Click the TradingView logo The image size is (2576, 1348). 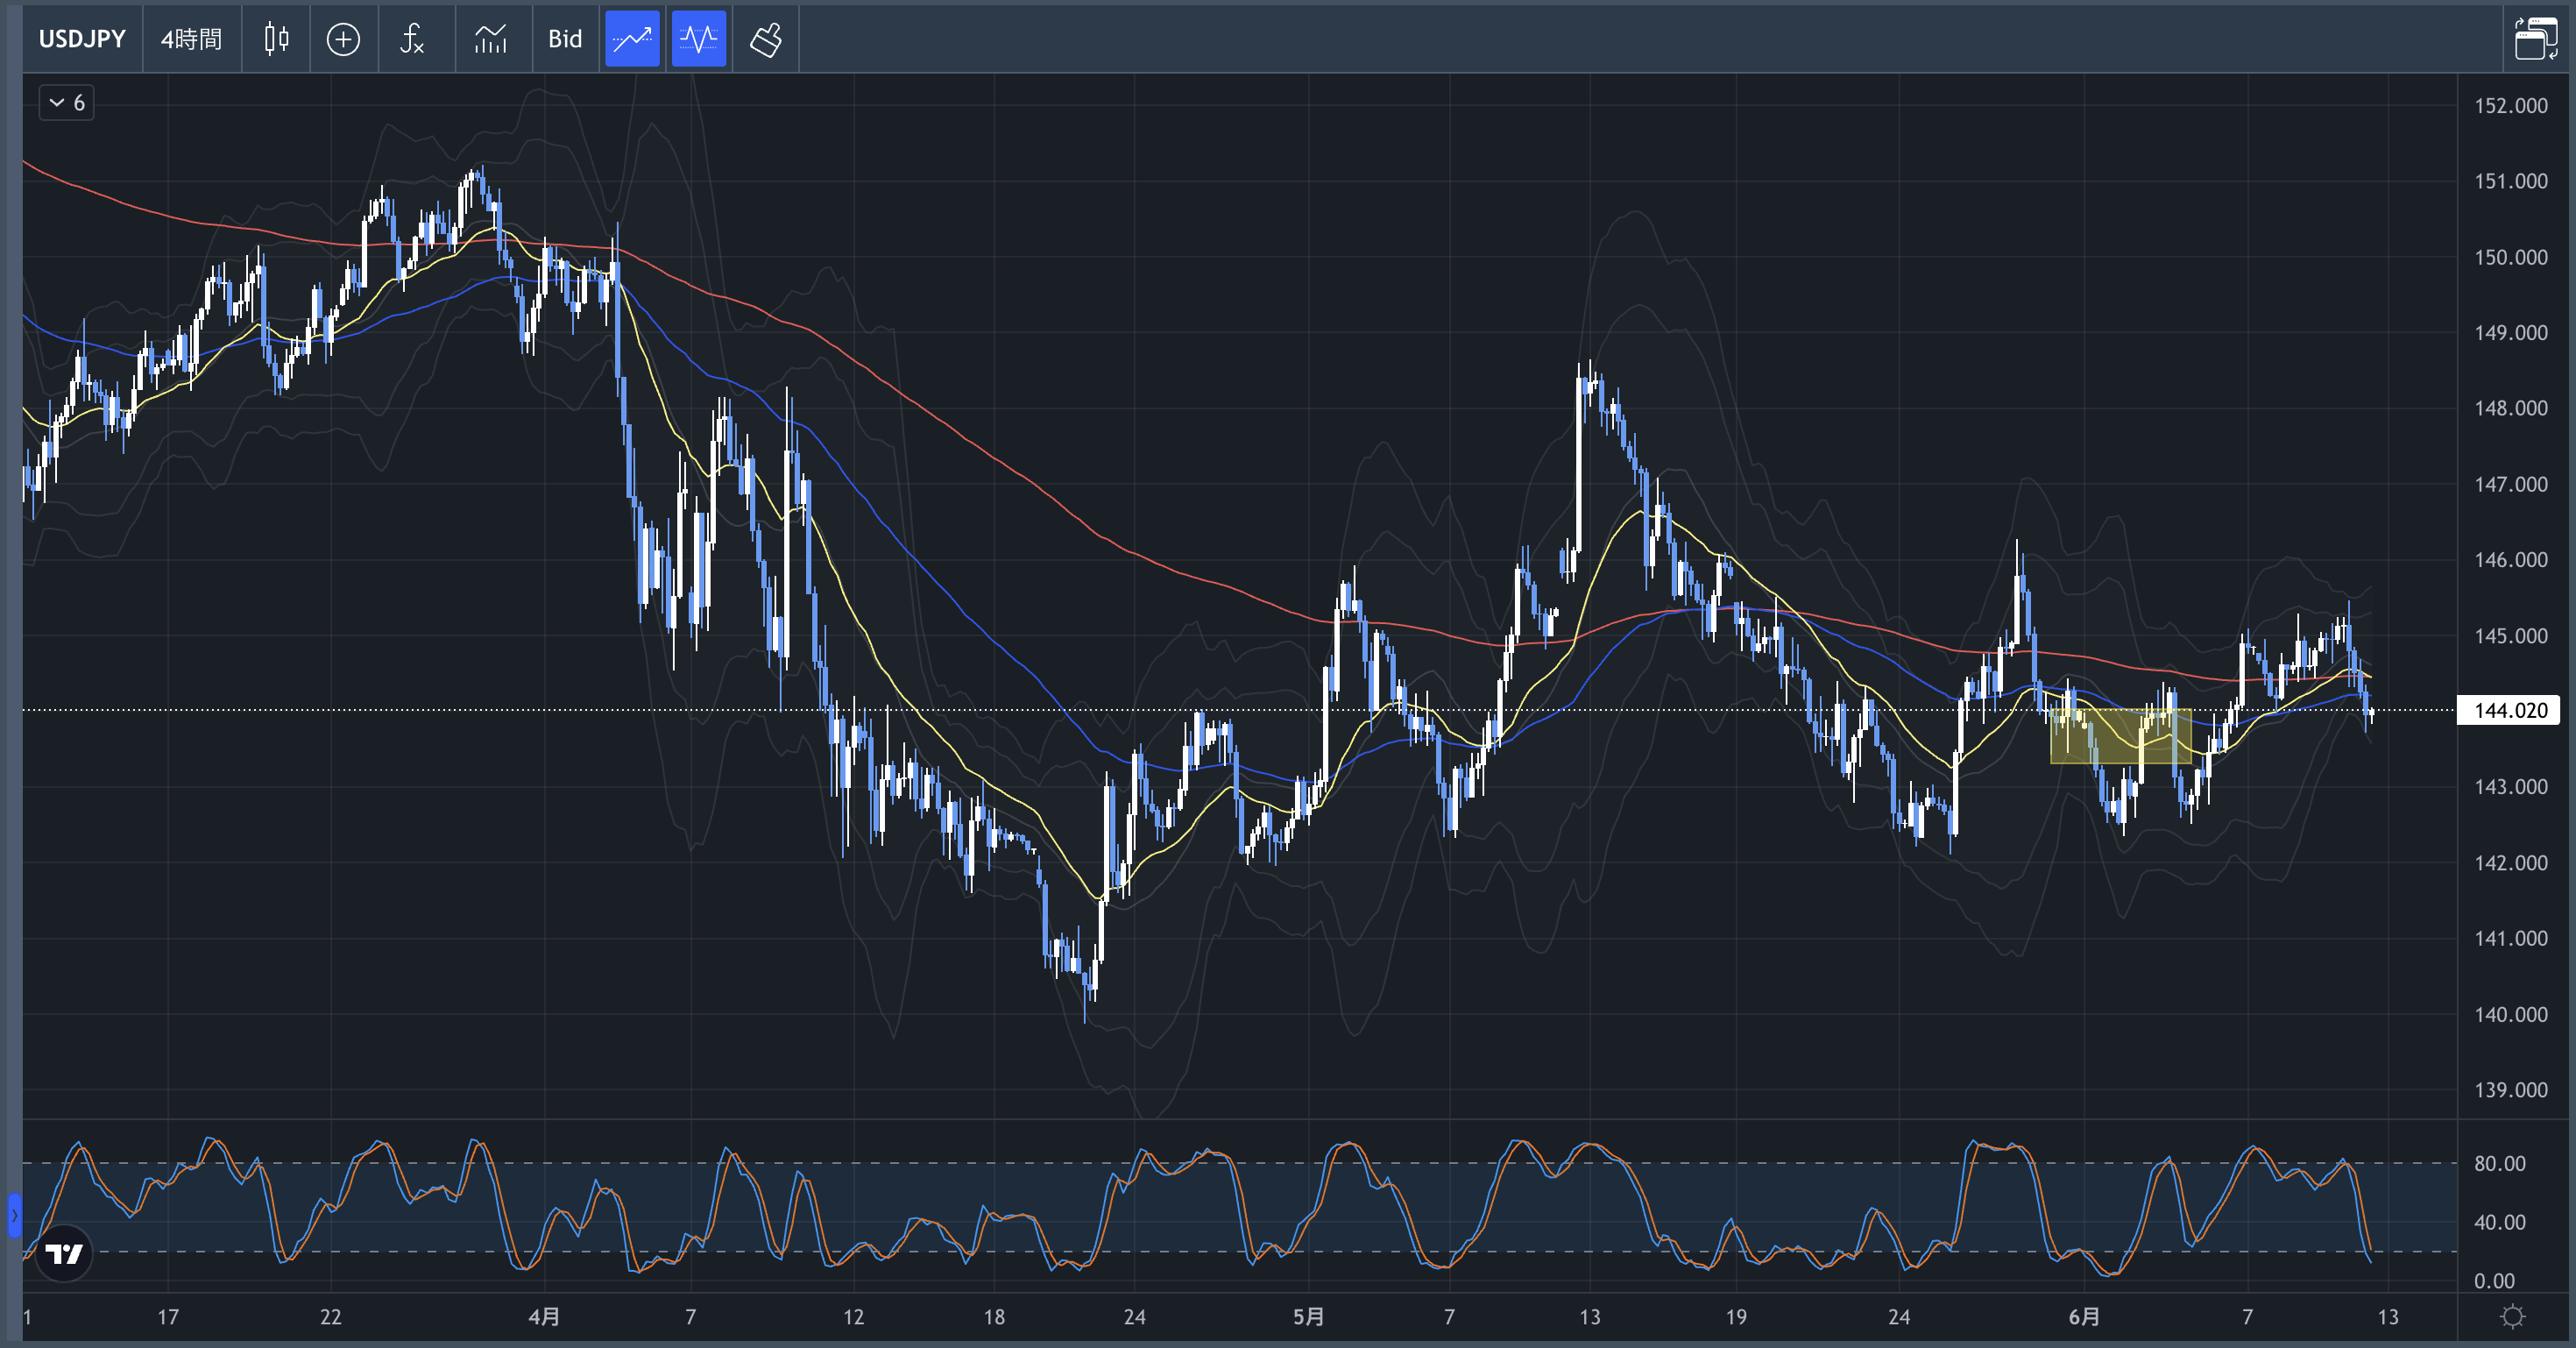click(64, 1253)
